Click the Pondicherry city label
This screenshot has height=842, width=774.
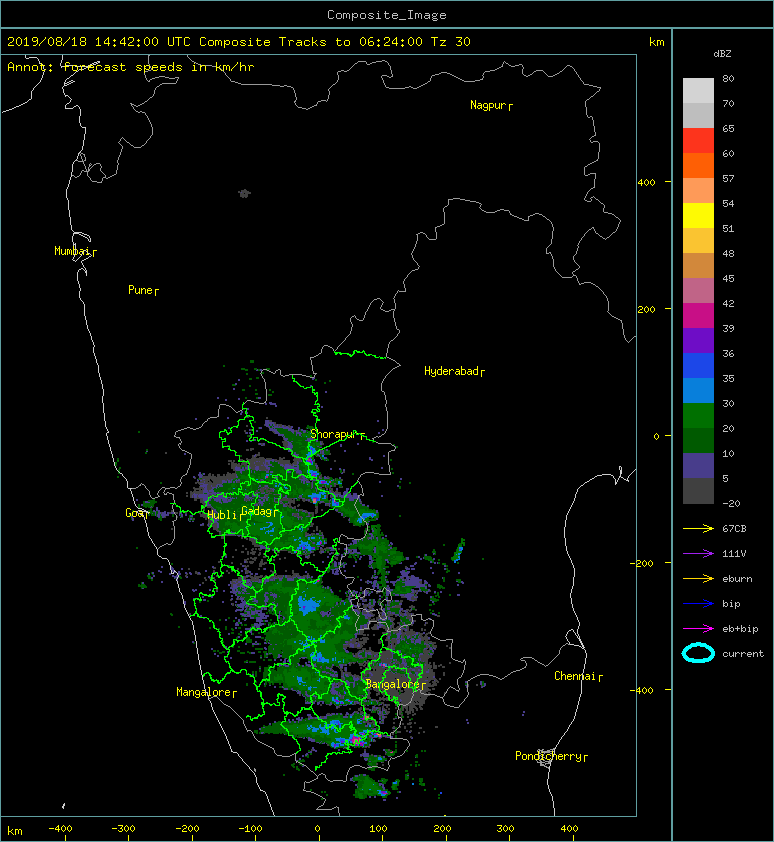pos(548,756)
